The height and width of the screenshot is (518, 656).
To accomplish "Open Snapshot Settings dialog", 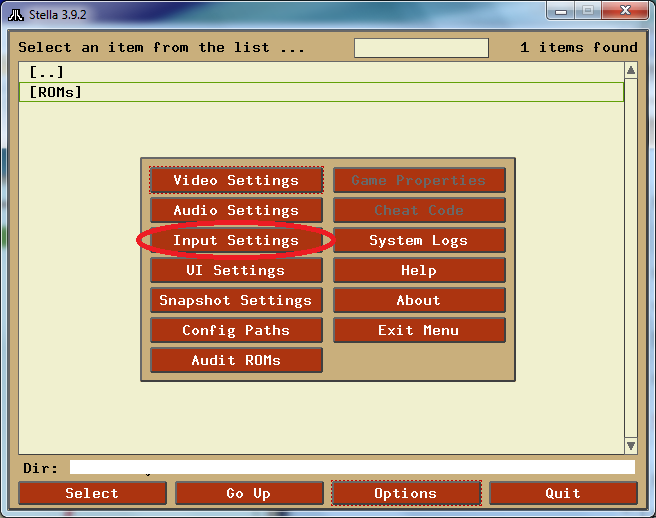I will tap(236, 300).
